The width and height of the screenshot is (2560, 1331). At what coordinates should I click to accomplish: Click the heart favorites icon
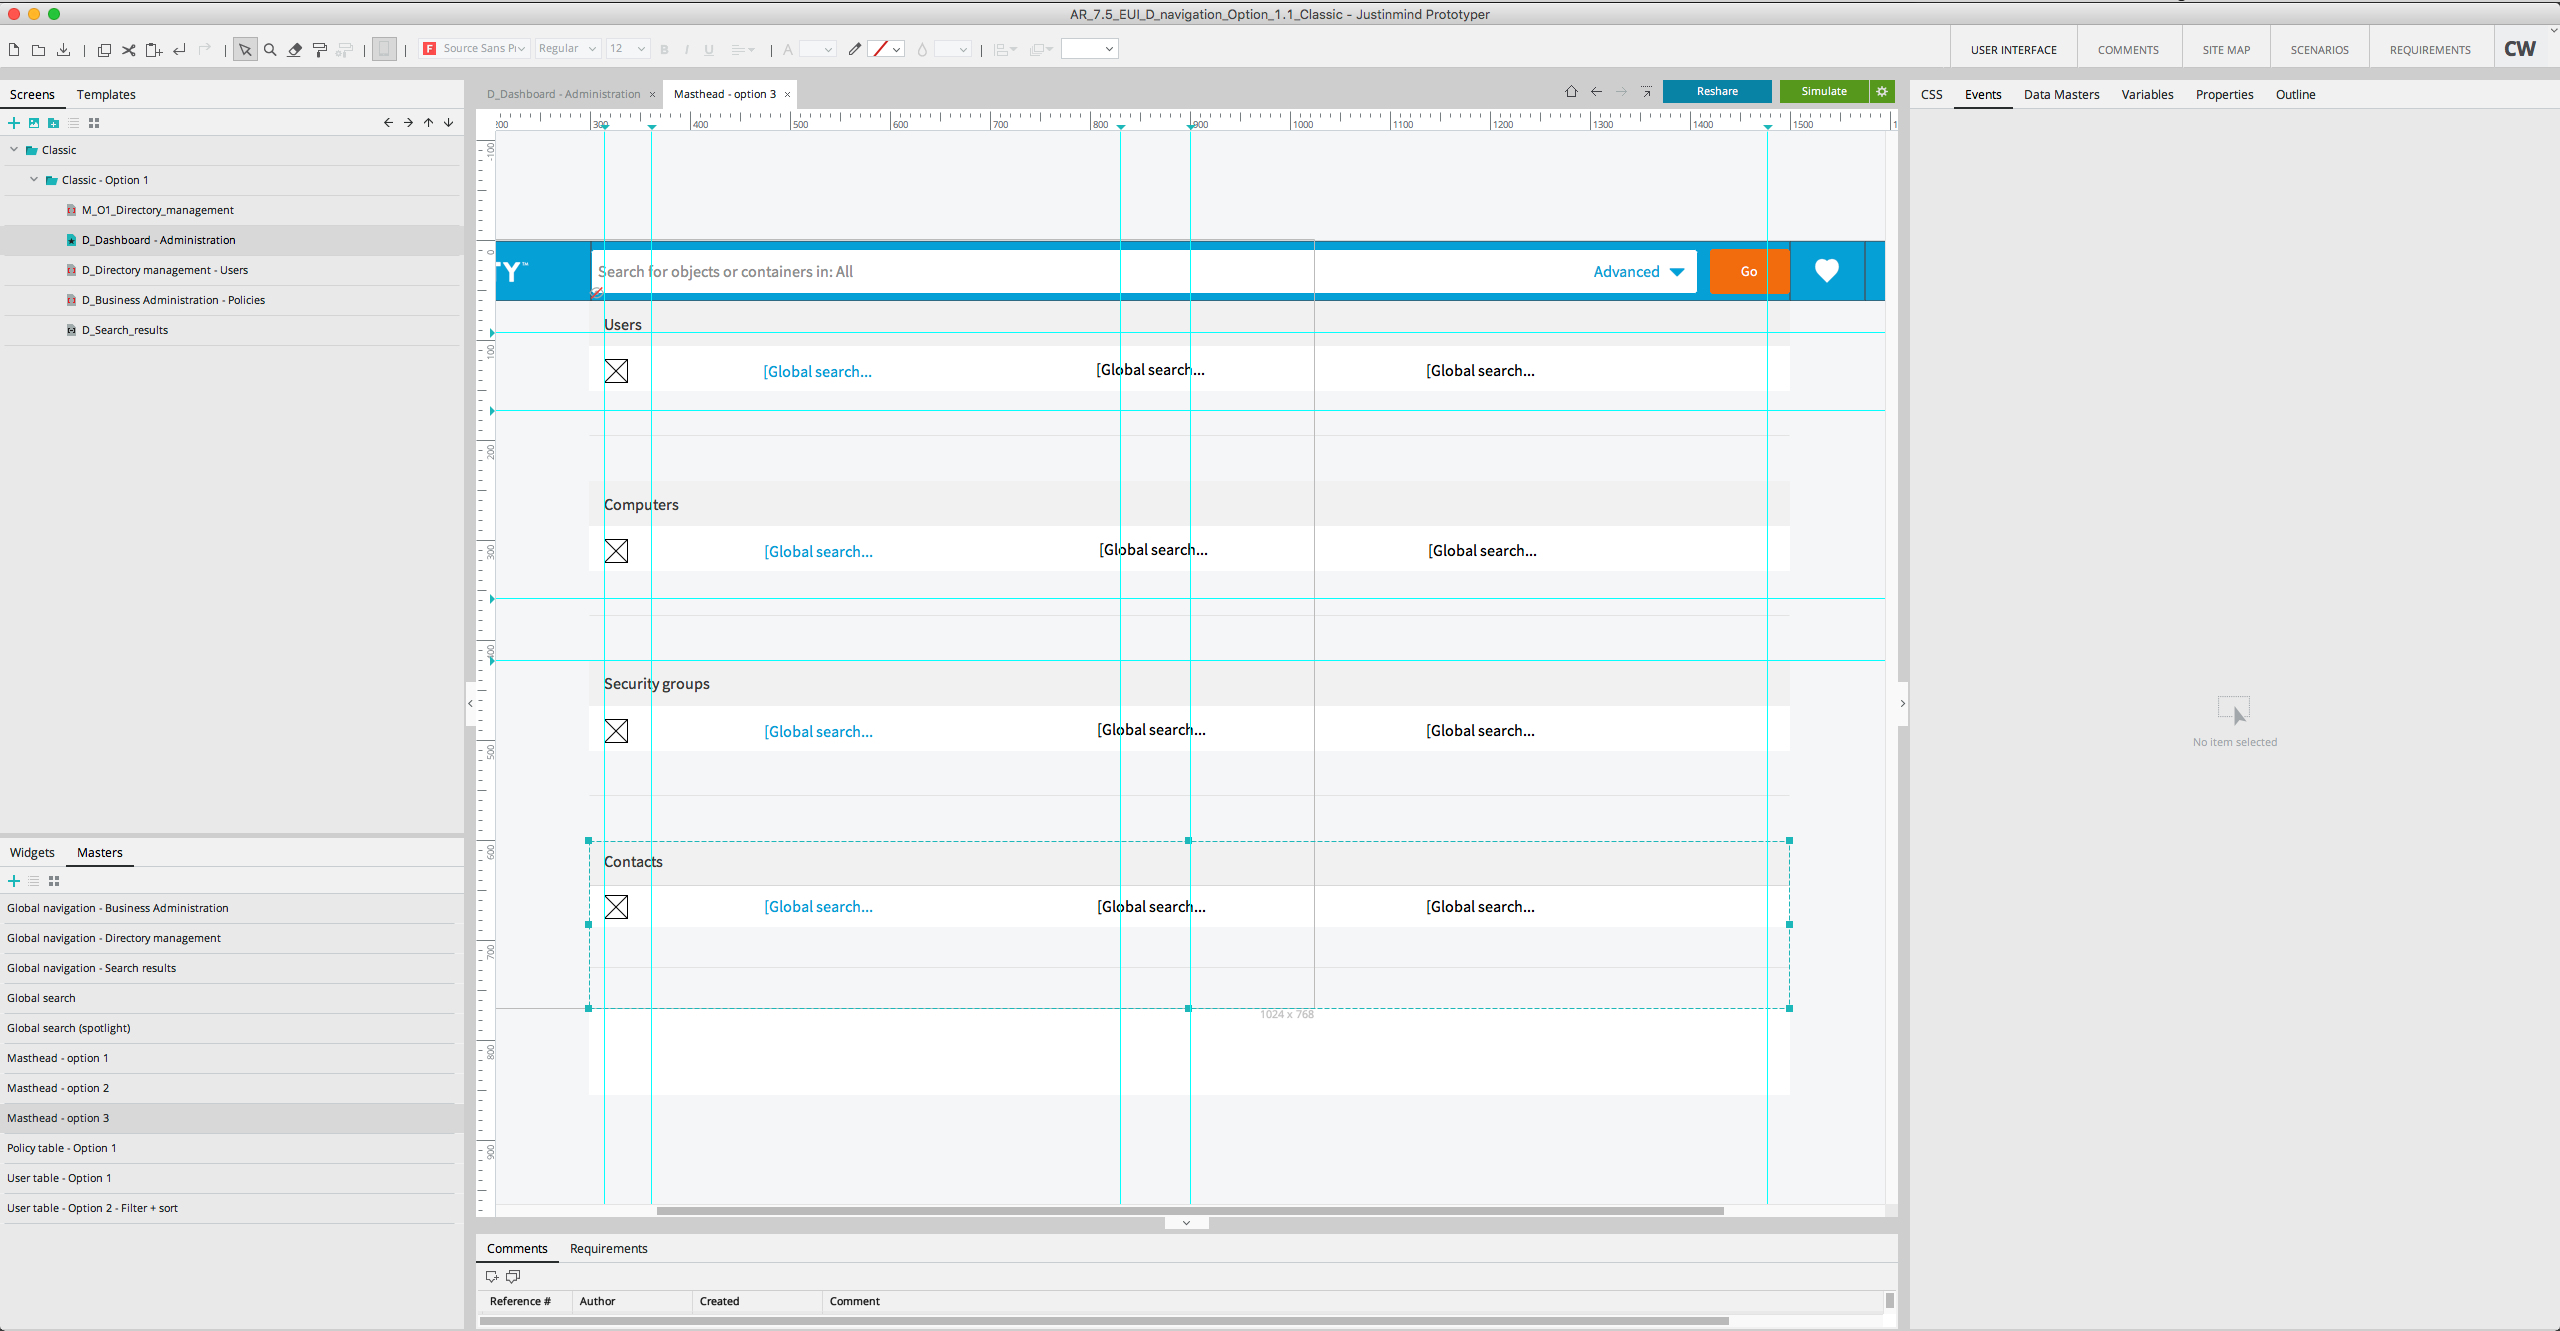1827,271
